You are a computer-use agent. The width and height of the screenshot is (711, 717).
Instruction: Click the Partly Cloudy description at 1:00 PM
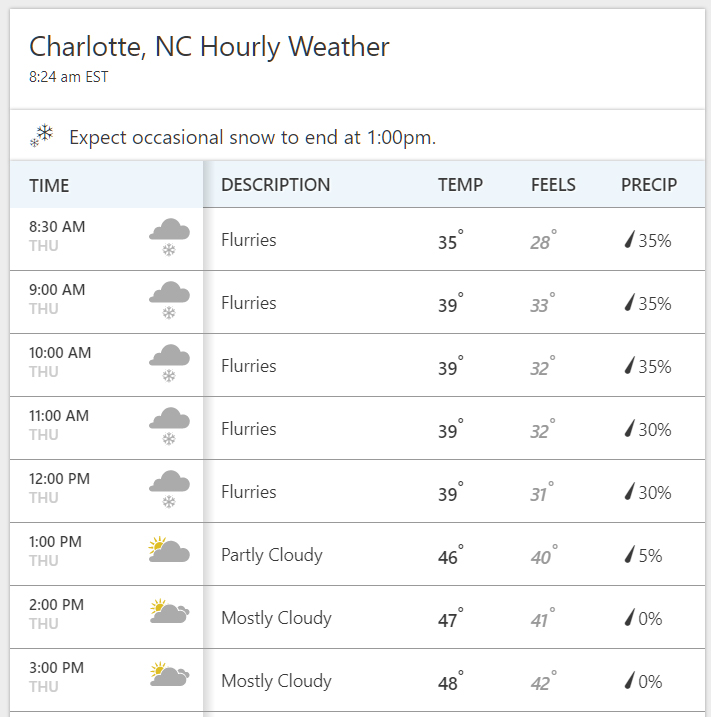coord(272,555)
